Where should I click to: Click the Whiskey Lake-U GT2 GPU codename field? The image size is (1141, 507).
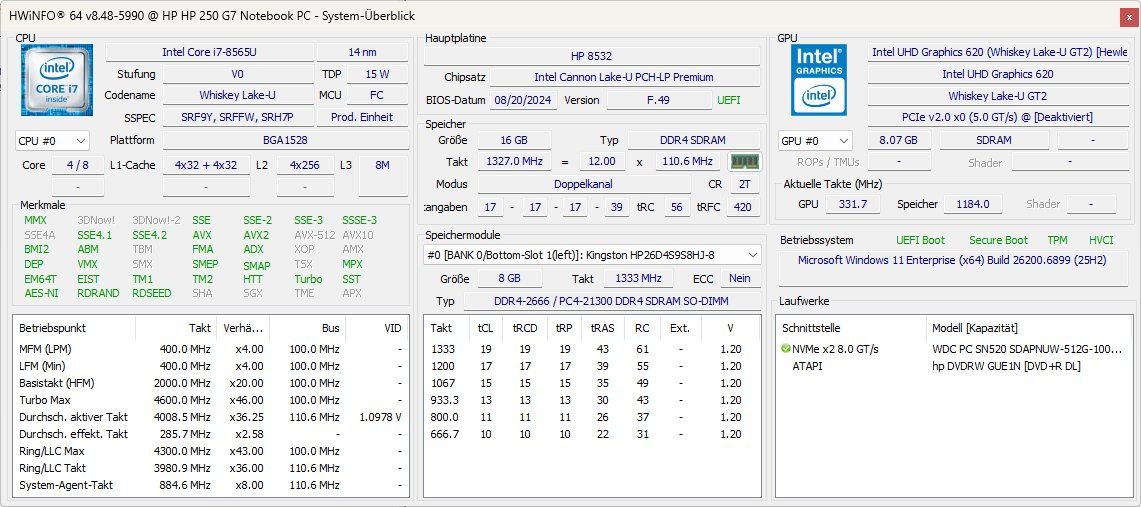[x=998, y=96]
